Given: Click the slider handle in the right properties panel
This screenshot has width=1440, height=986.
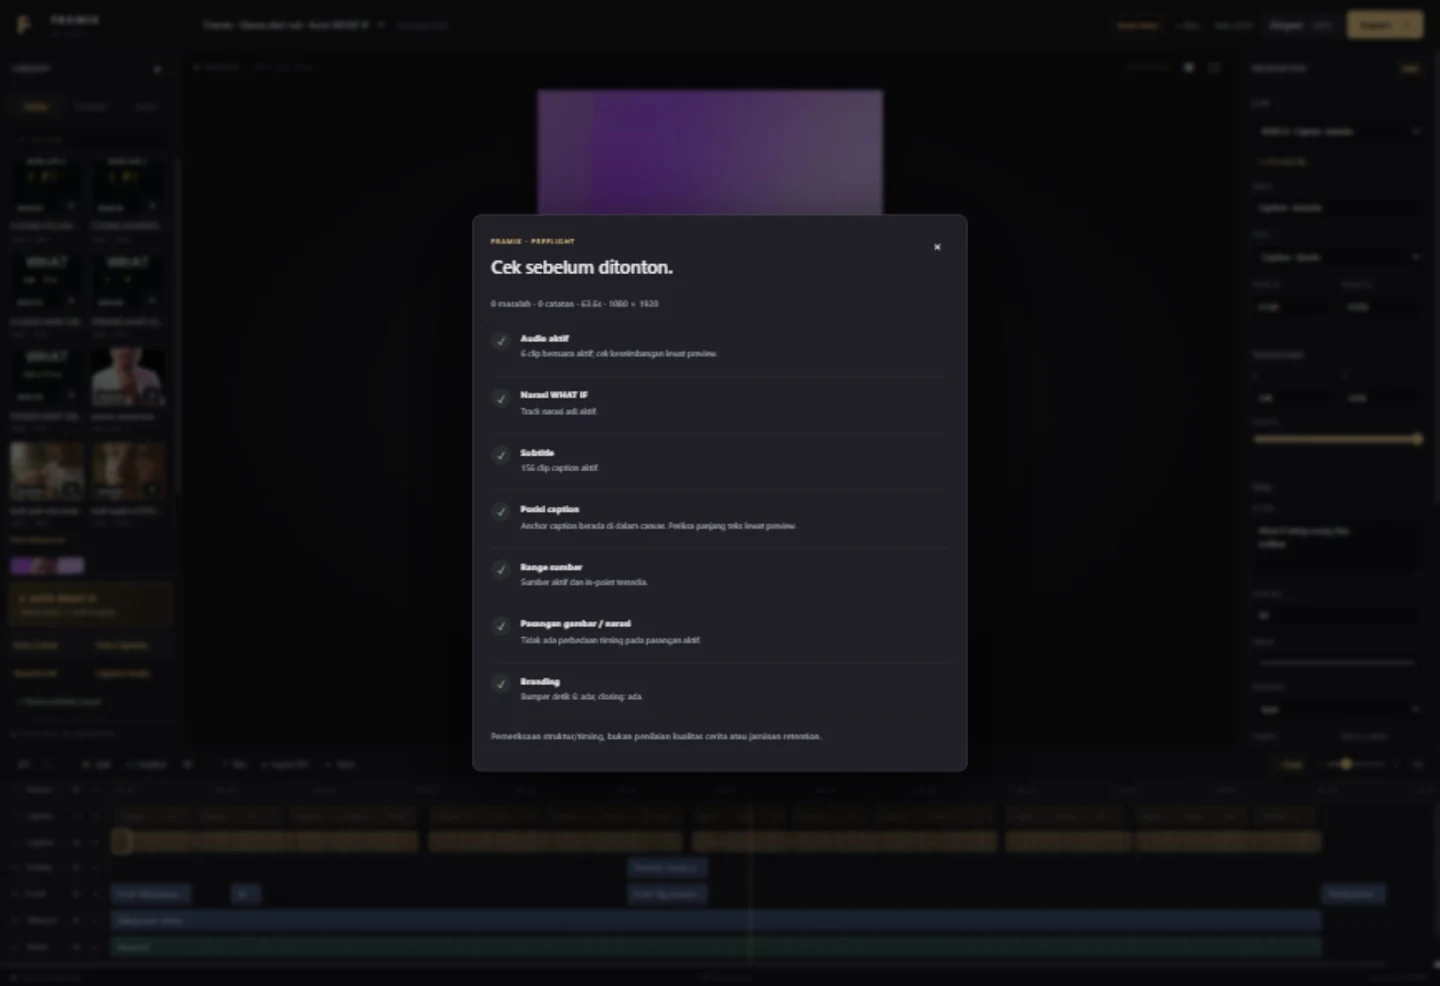Looking at the screenshot, I should pyautogui.click(x=1417, y=439).
